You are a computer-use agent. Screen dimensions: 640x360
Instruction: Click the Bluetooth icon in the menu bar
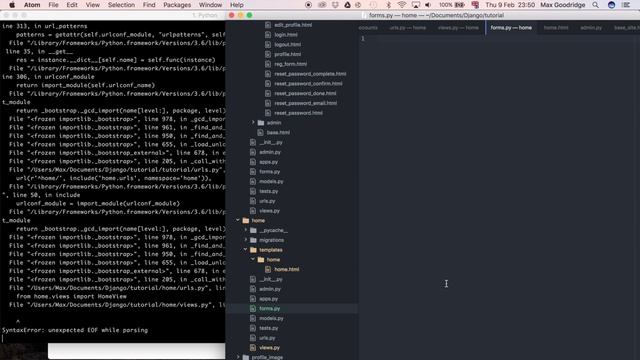388,5
